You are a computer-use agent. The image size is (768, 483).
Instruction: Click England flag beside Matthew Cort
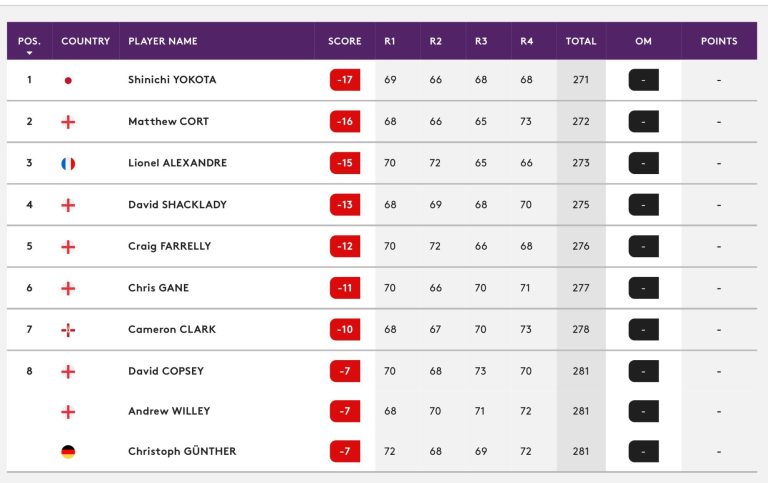[68, 122]
